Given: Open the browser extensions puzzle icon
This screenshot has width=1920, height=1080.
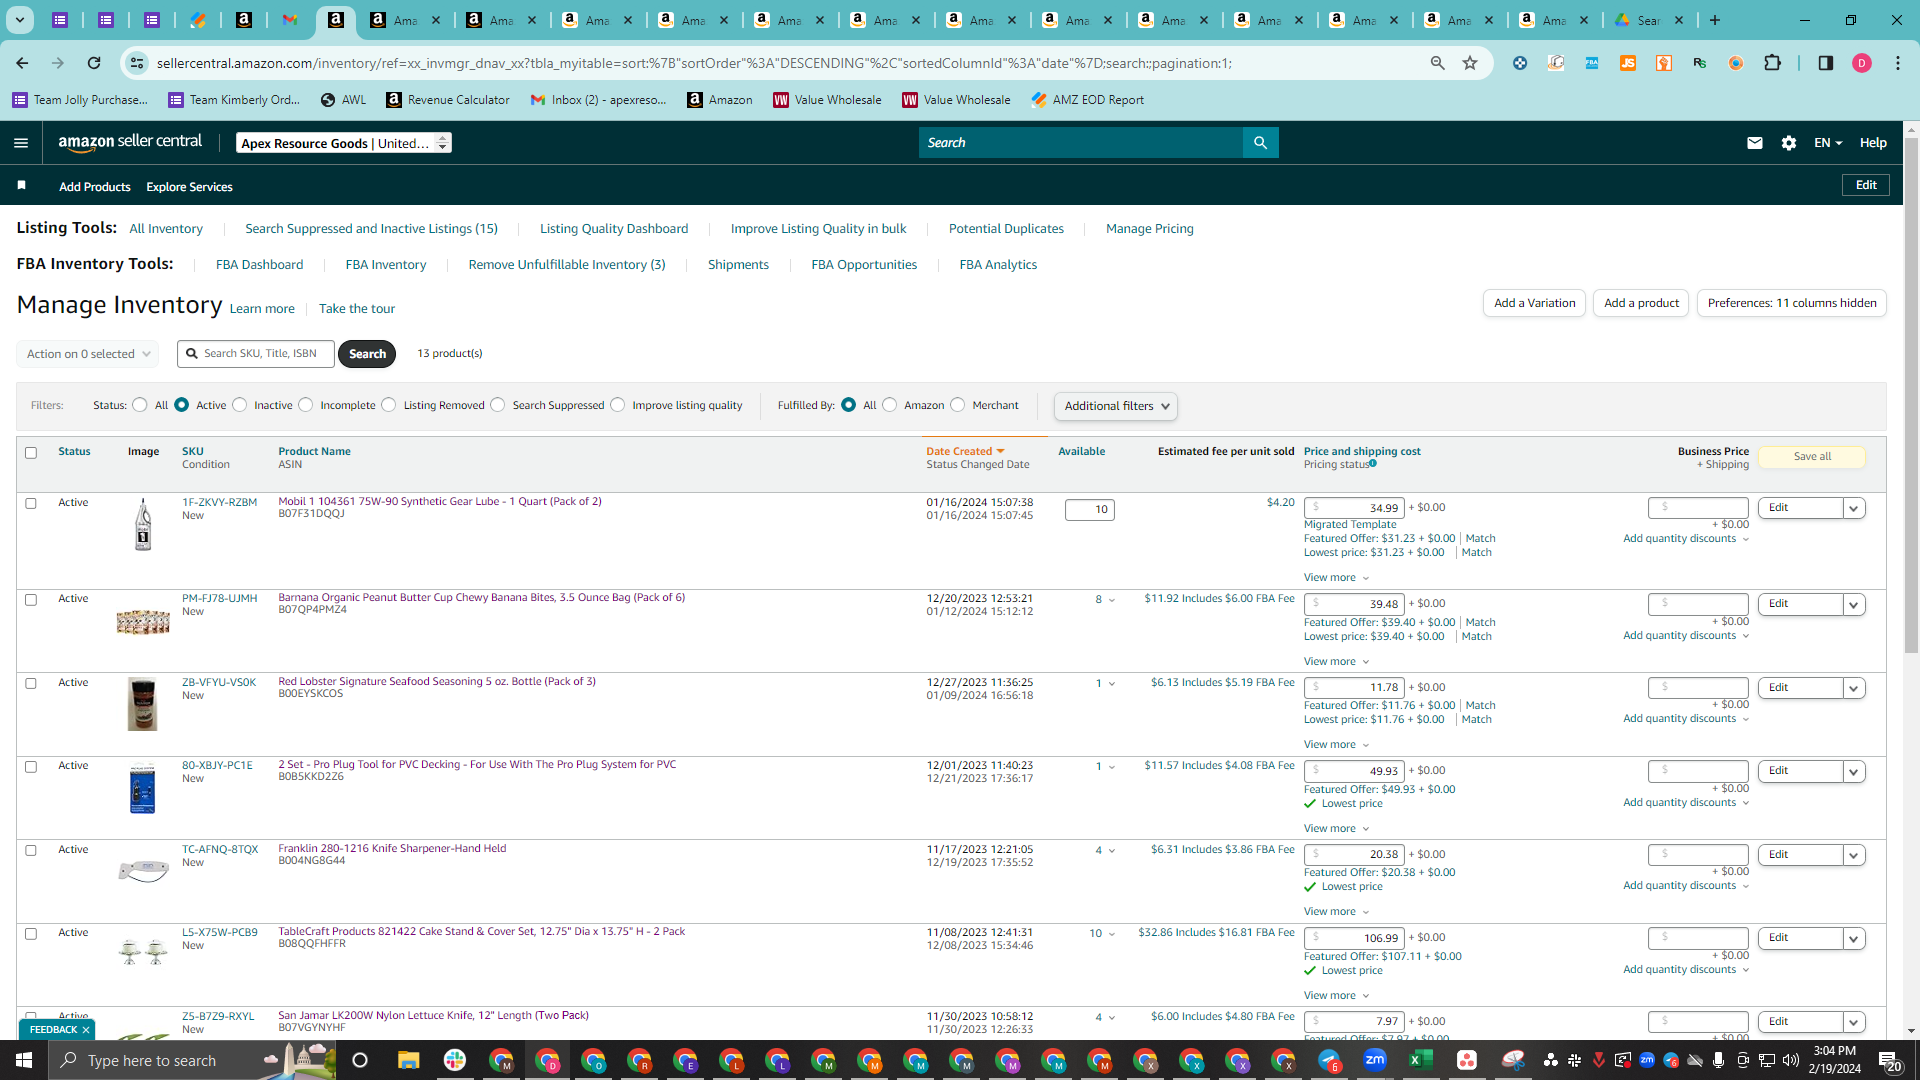Looking at the screenshot, I should click(1773, 63).
